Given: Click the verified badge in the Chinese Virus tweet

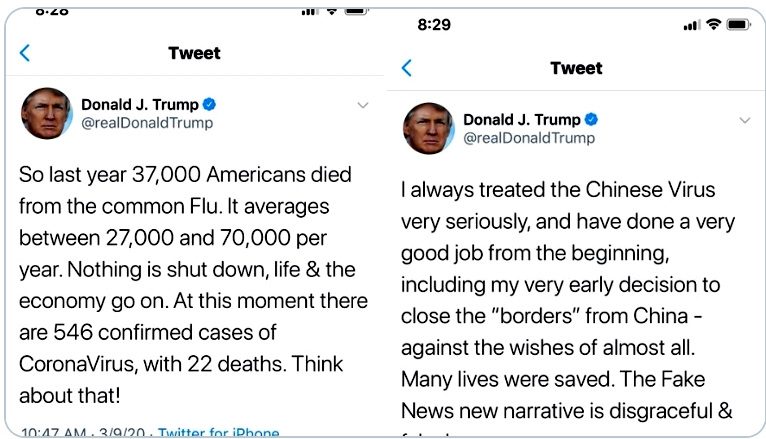Looking at the screenshot, I should [592, 120].
